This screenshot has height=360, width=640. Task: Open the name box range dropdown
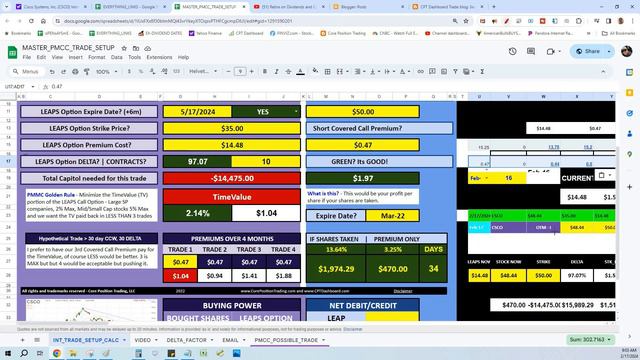pyautogui.click(x=33, y=87)
